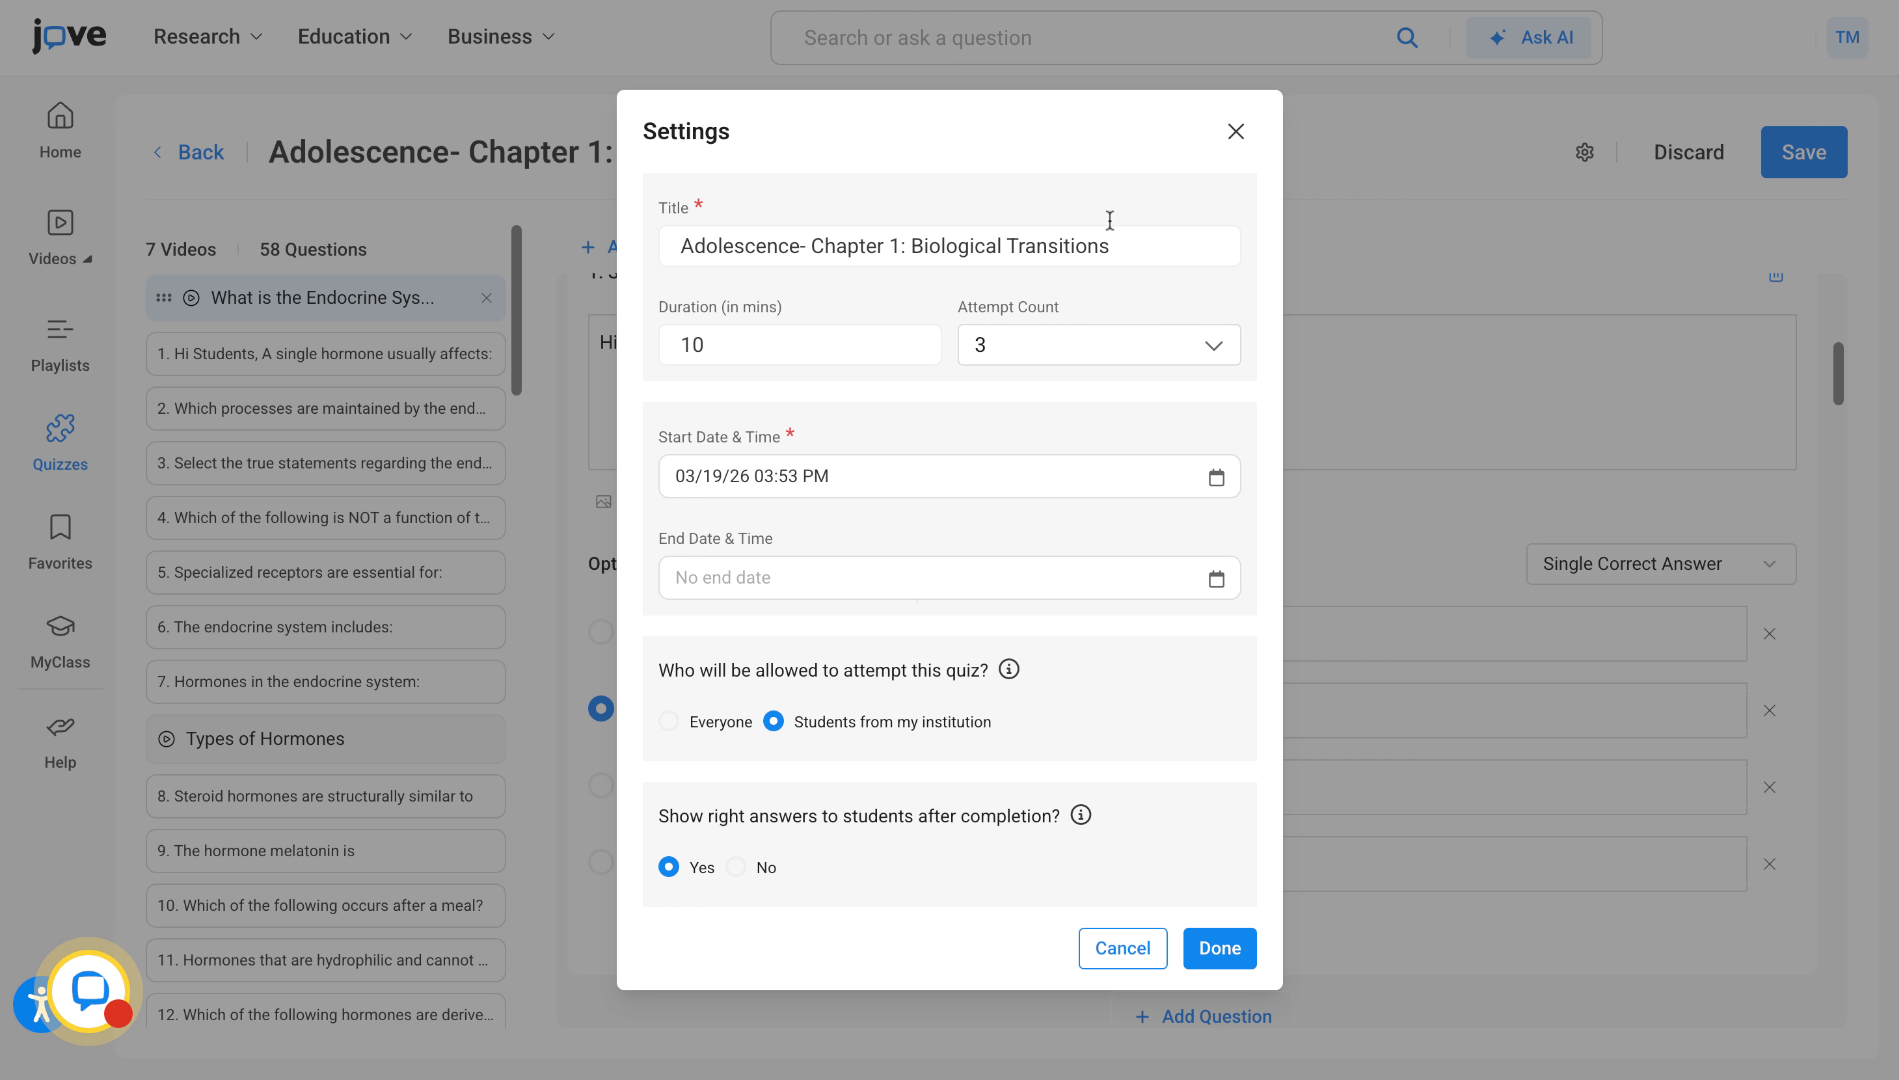Open the Attempt Count dropdown

click(1098, 345)
